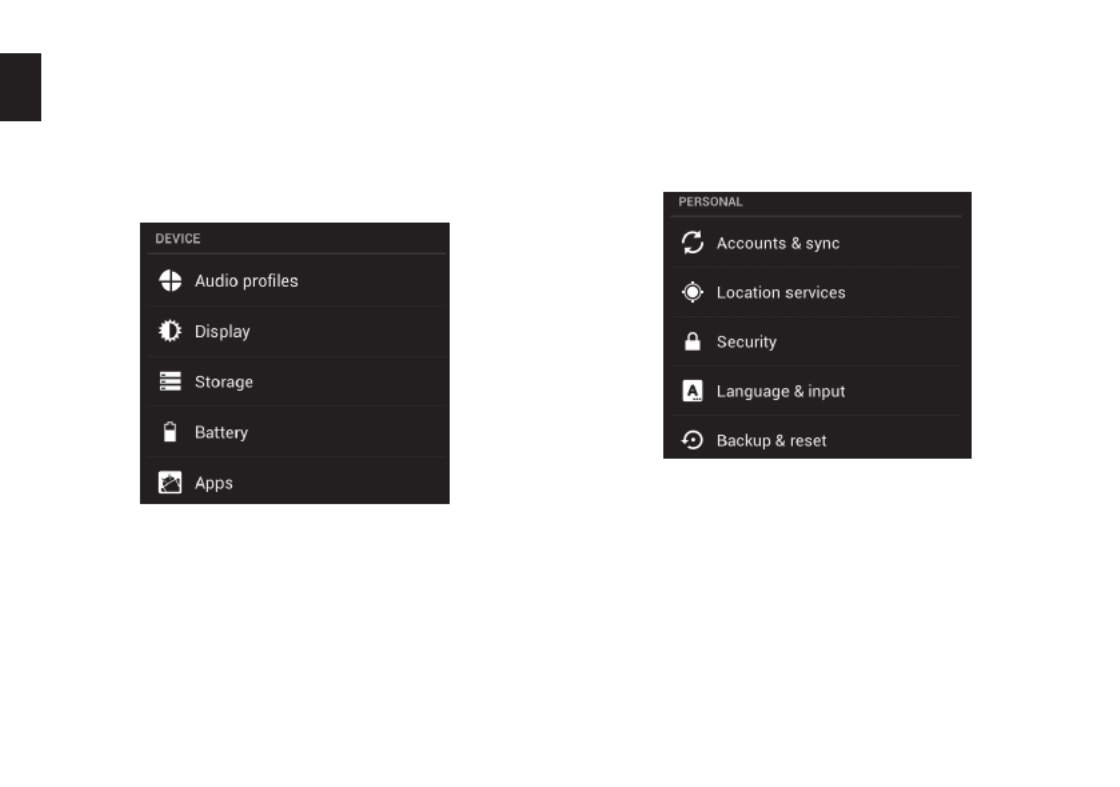This screenshot has width=1120, height=787.
Task: Select the Storage menu entry
Action: click(295, 381)
